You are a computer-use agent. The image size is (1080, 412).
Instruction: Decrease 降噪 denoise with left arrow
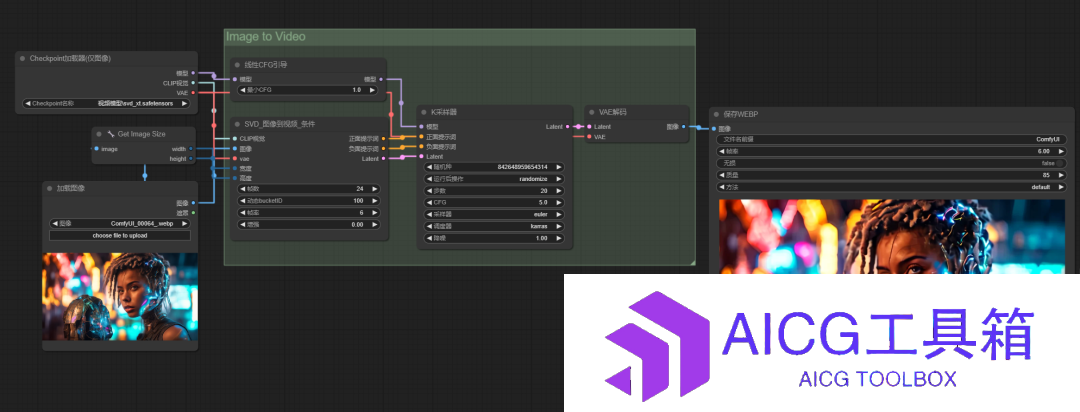430,238
